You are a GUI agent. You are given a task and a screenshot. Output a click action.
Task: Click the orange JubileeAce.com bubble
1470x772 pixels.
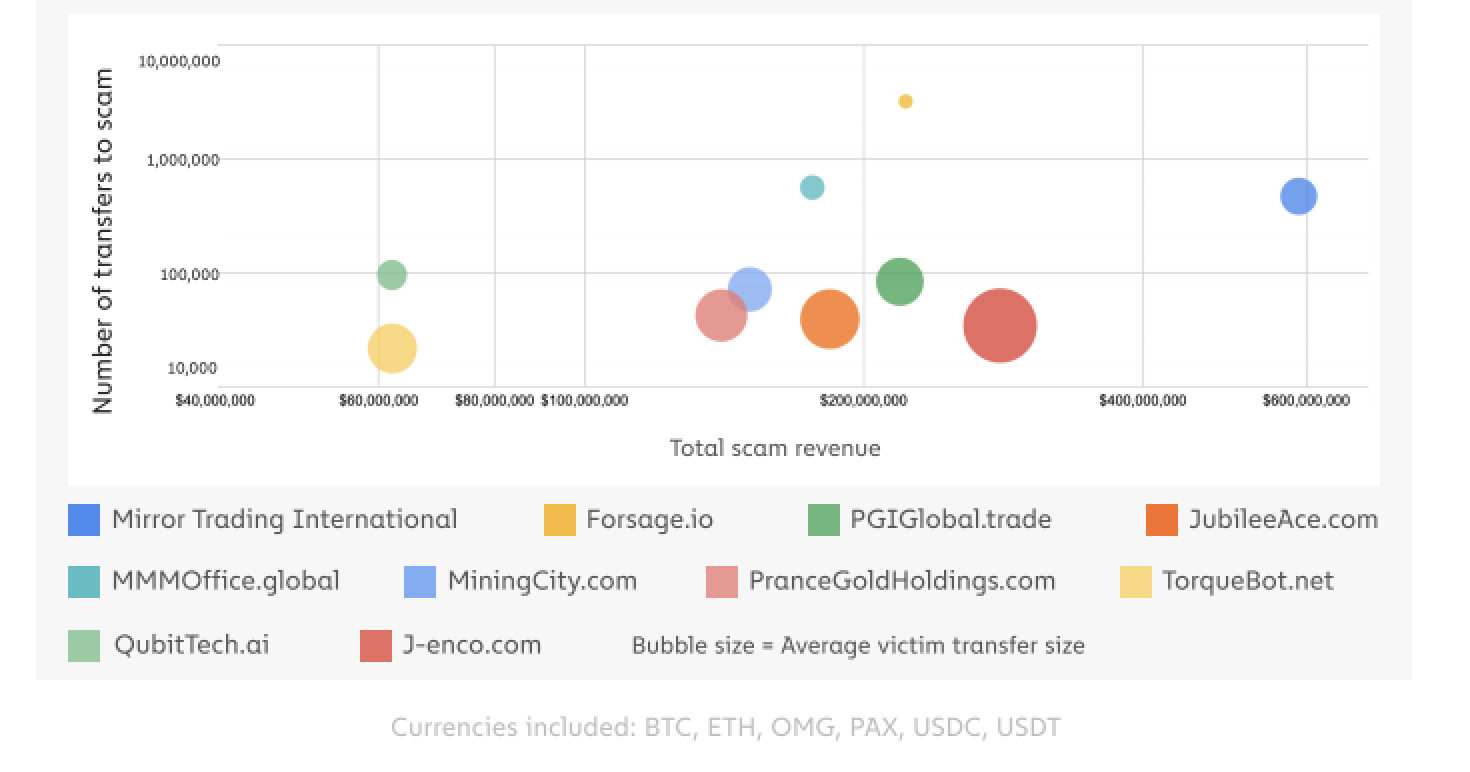point(829,319)
